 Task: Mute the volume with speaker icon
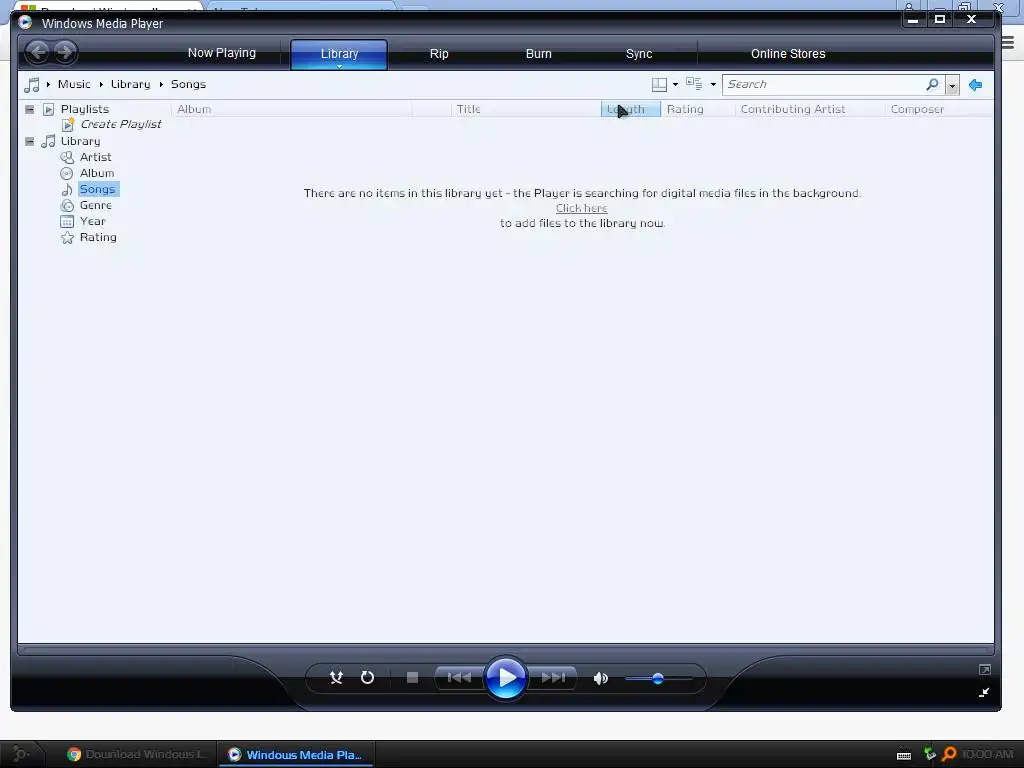tap(601, 679)
